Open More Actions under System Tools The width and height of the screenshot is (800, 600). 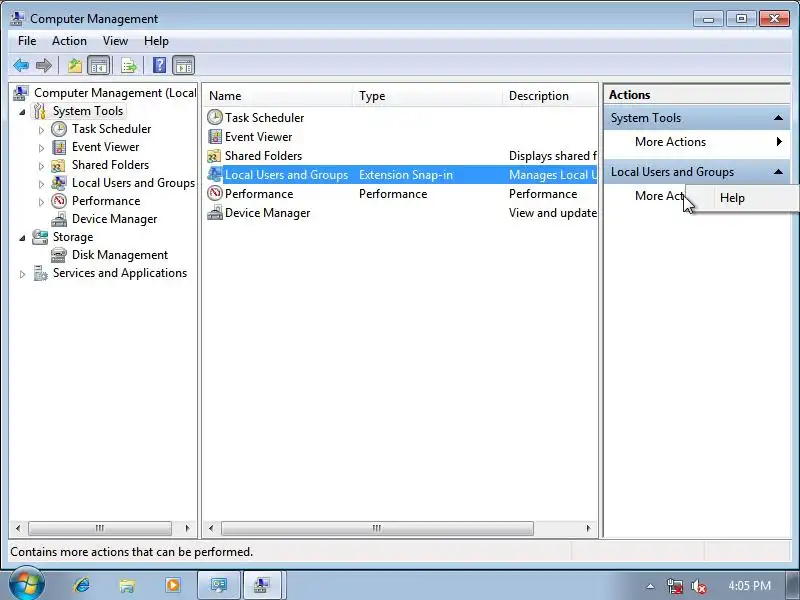click(x=697, y=142)
